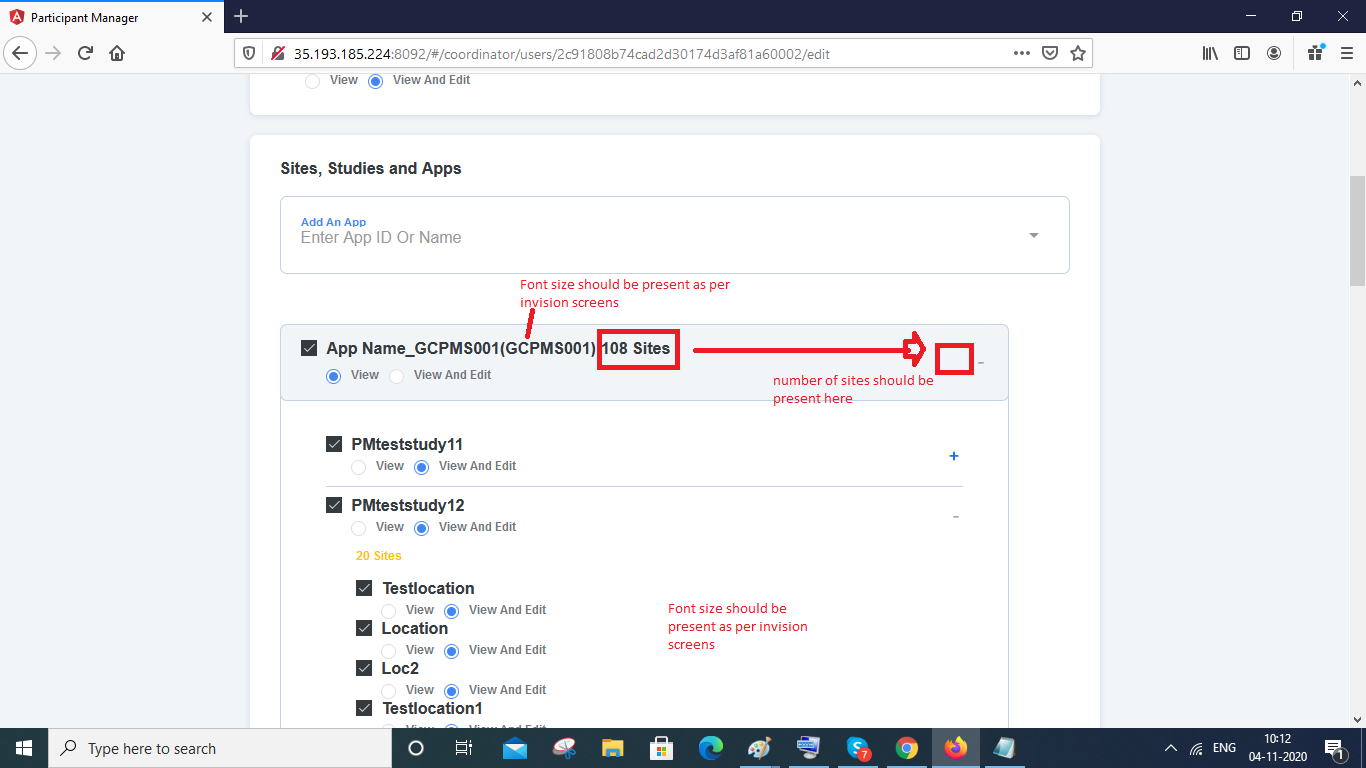The image size is (1366, 768).
Task: Open a new browser tab
Action: point(241,16)
